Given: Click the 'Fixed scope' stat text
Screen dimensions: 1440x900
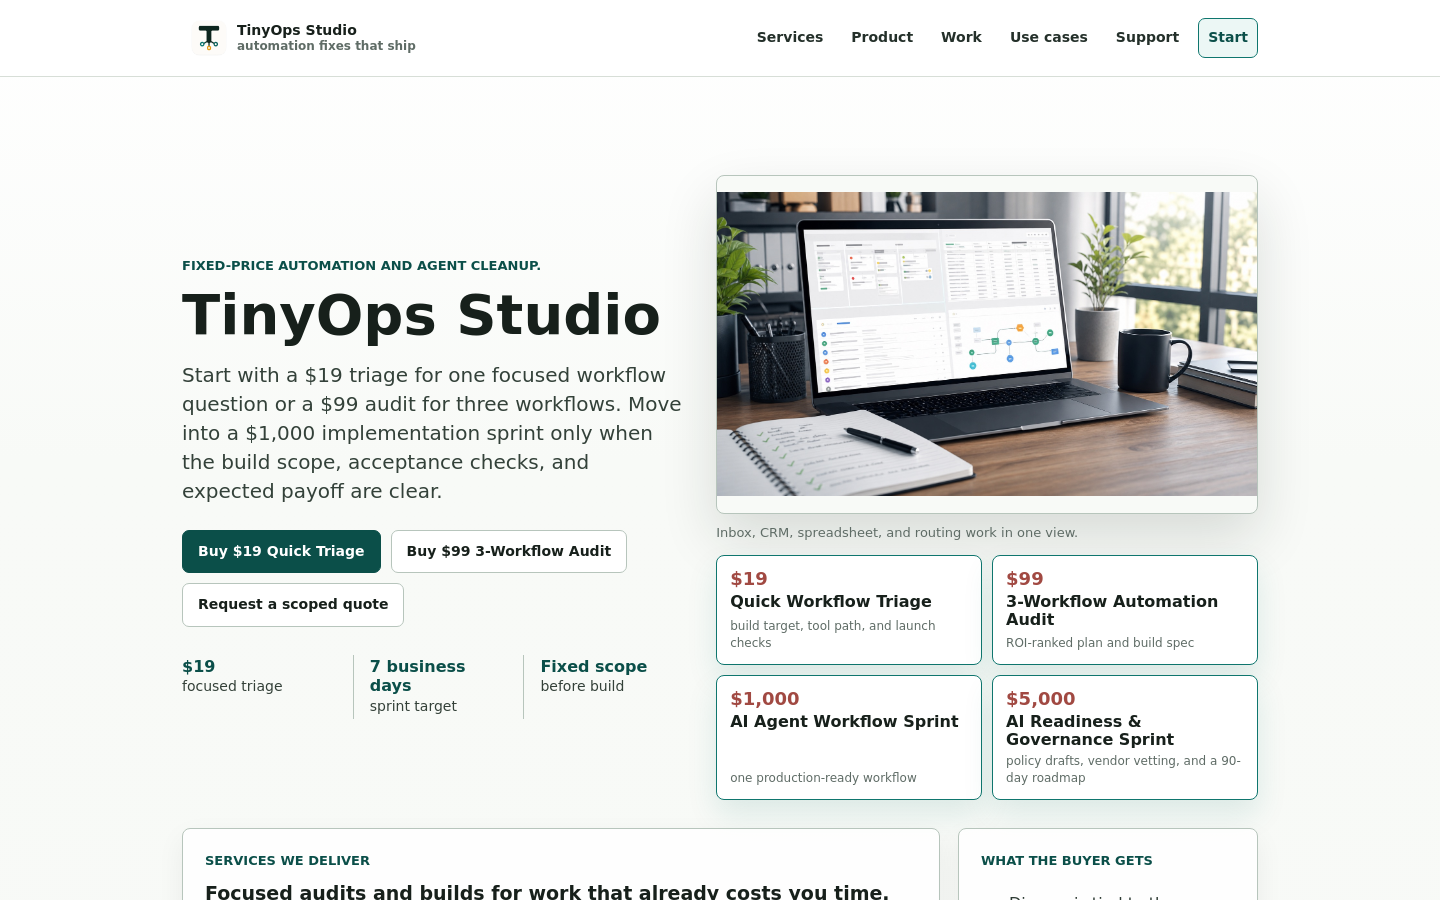Looking at the screenshot, I should pos(594,666).
